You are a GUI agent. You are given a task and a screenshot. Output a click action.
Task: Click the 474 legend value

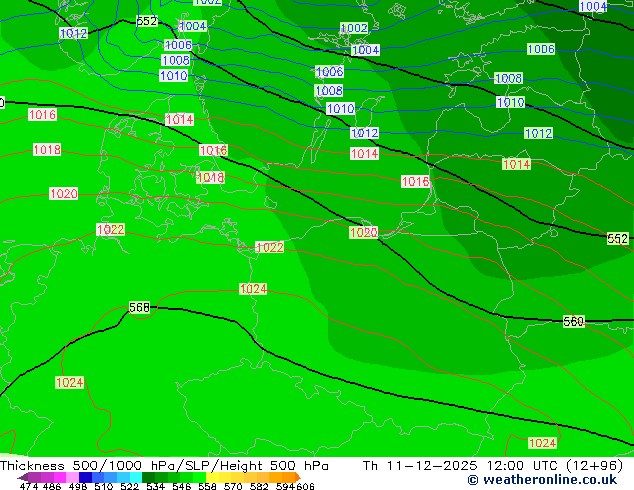pos(29,486)
